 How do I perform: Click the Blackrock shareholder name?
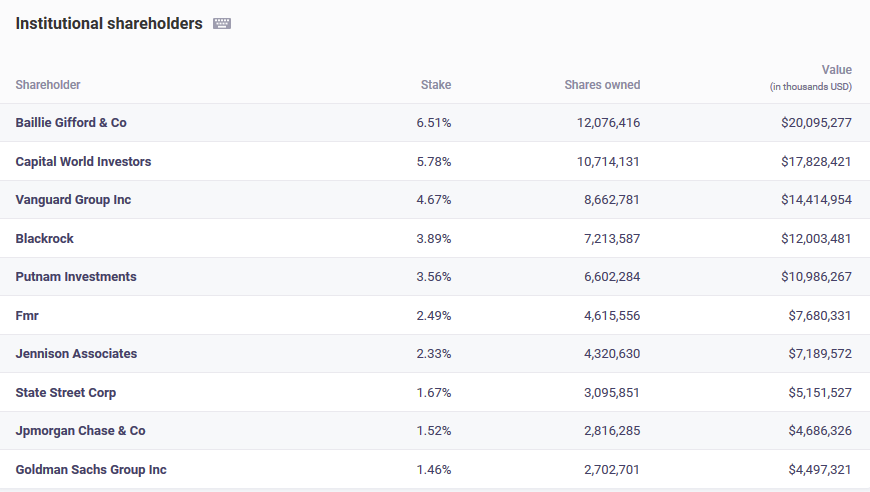45,239
